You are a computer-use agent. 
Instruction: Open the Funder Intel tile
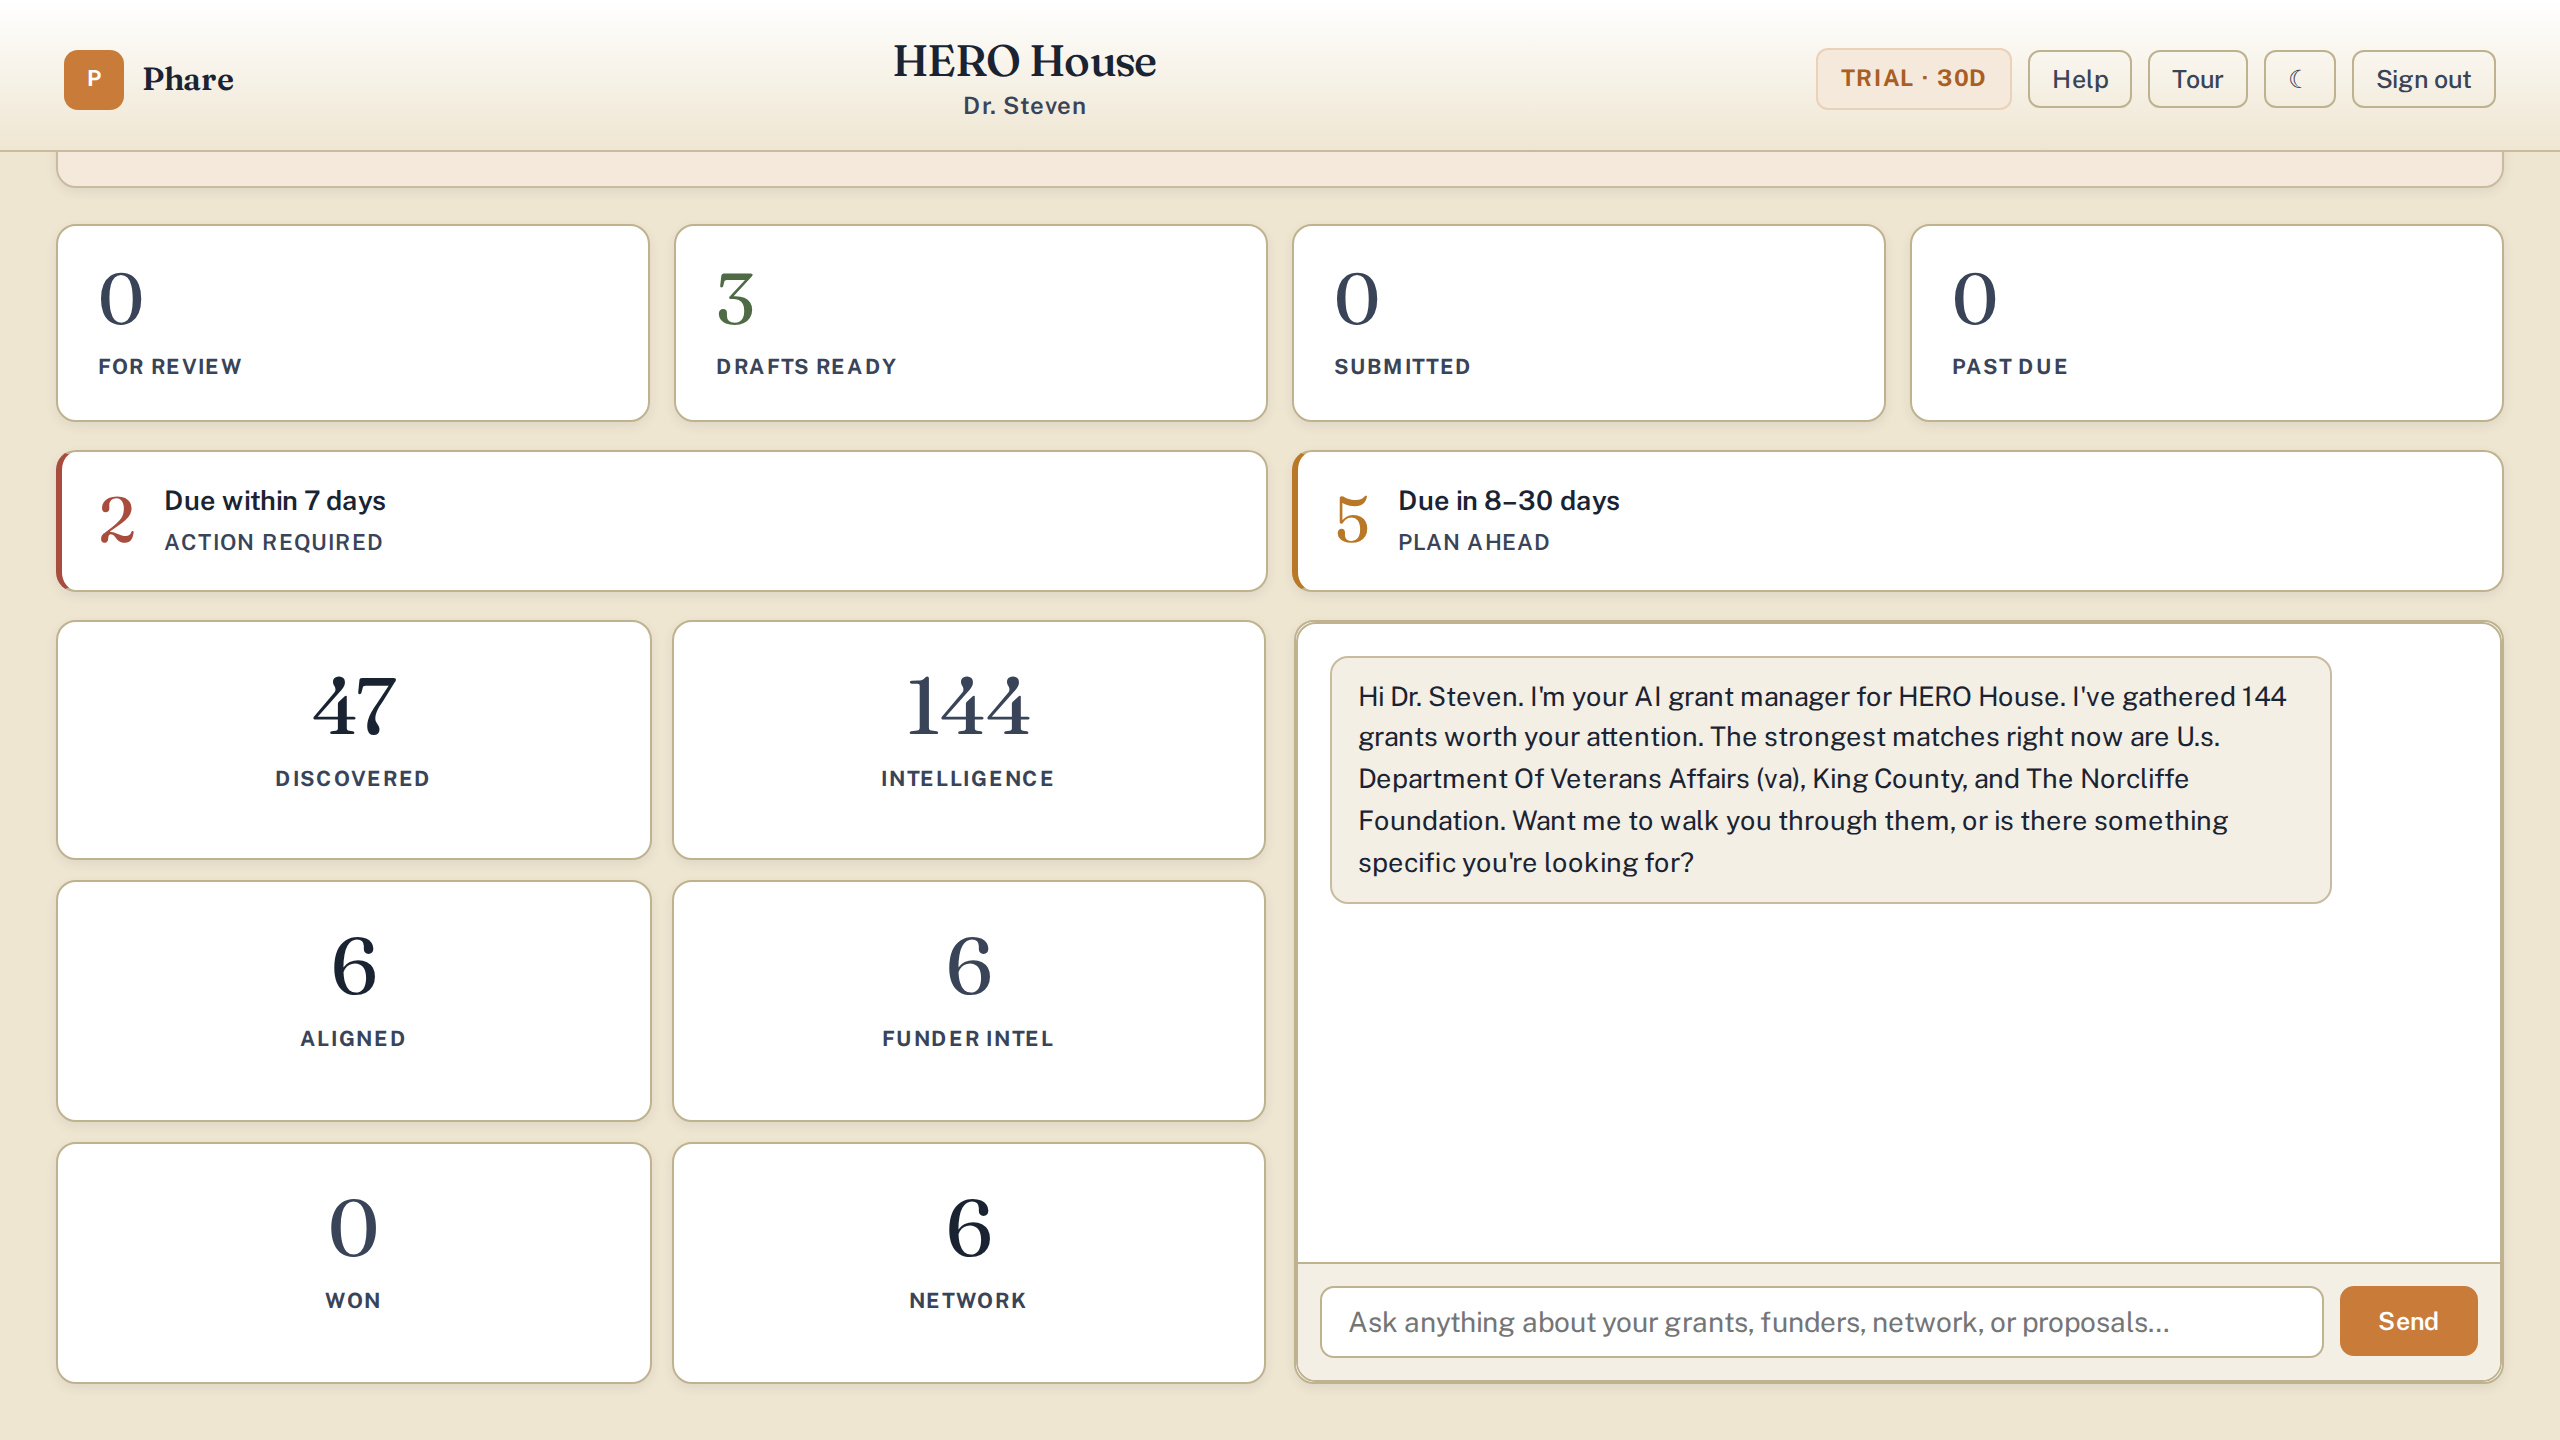click(969, 1001)
